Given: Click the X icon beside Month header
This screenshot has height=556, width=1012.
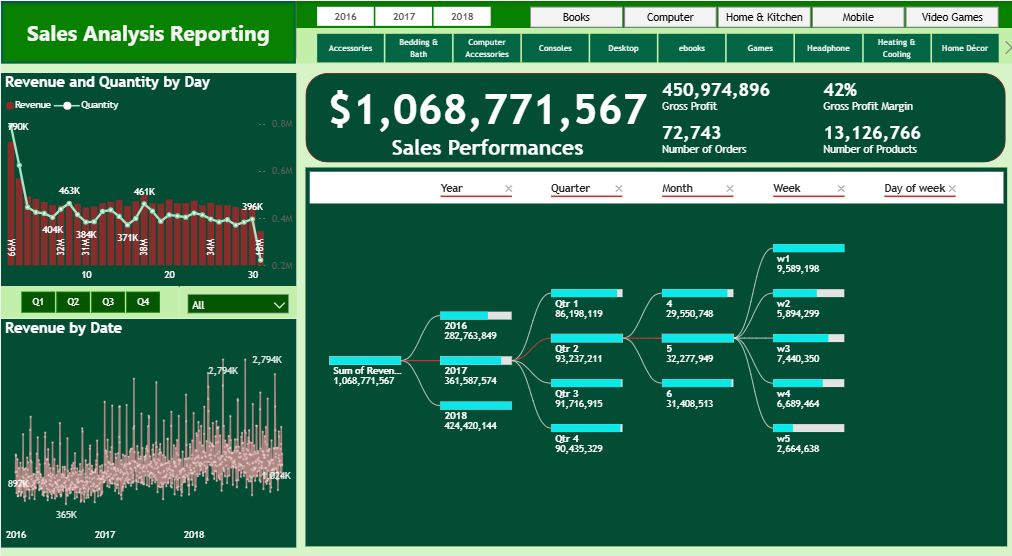Looking at the screenshot, I should 730,189.
